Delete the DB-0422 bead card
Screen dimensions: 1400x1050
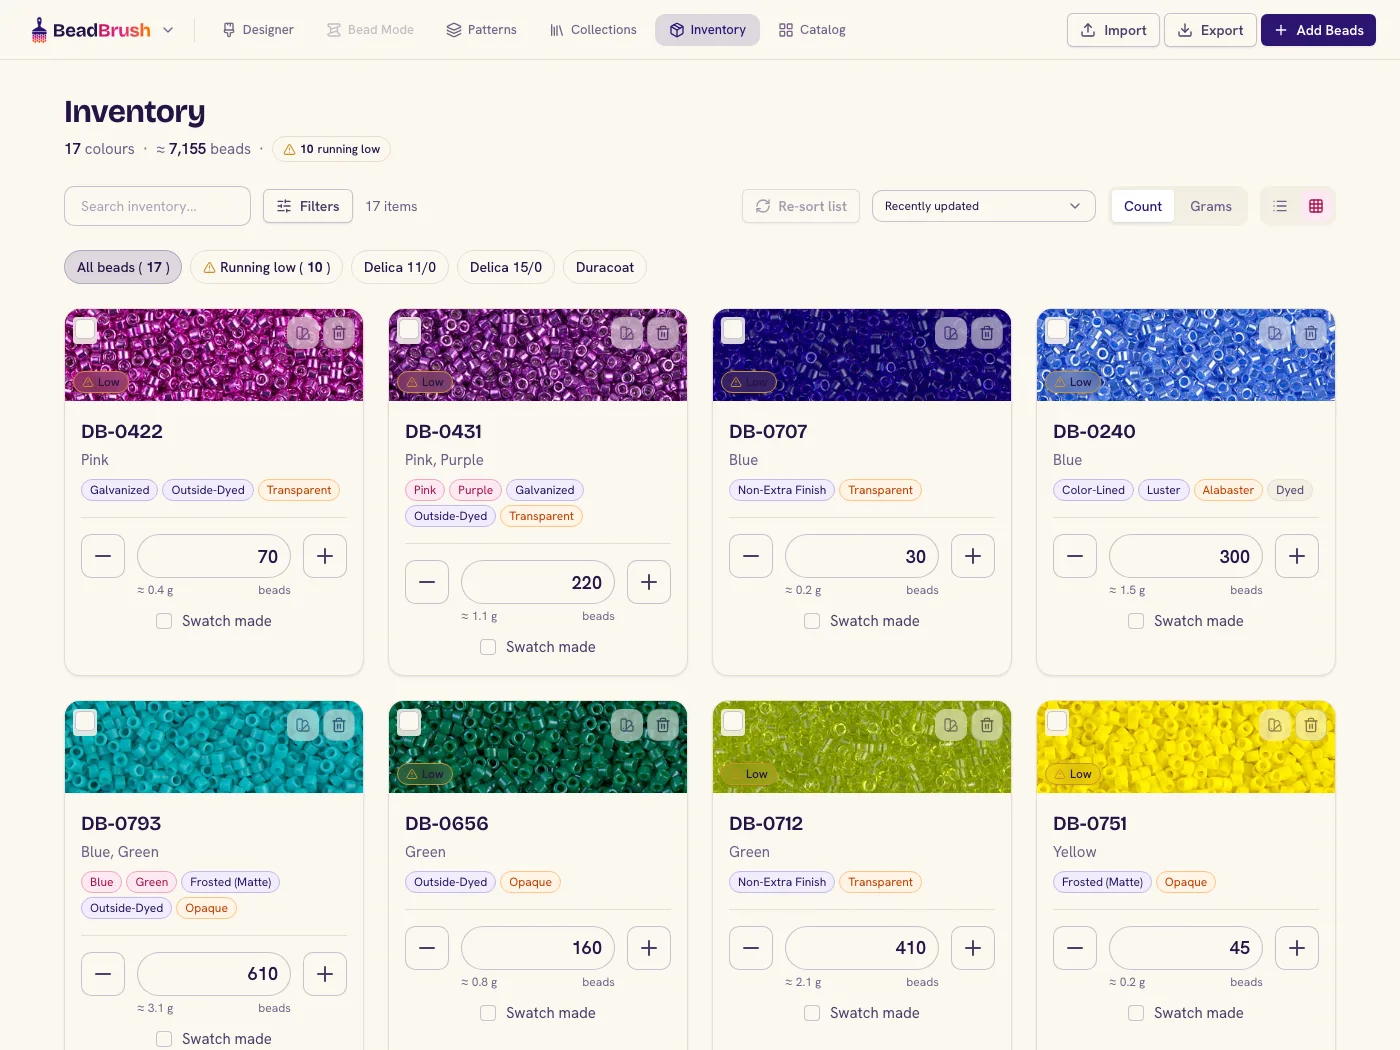[x=339, y=333]
